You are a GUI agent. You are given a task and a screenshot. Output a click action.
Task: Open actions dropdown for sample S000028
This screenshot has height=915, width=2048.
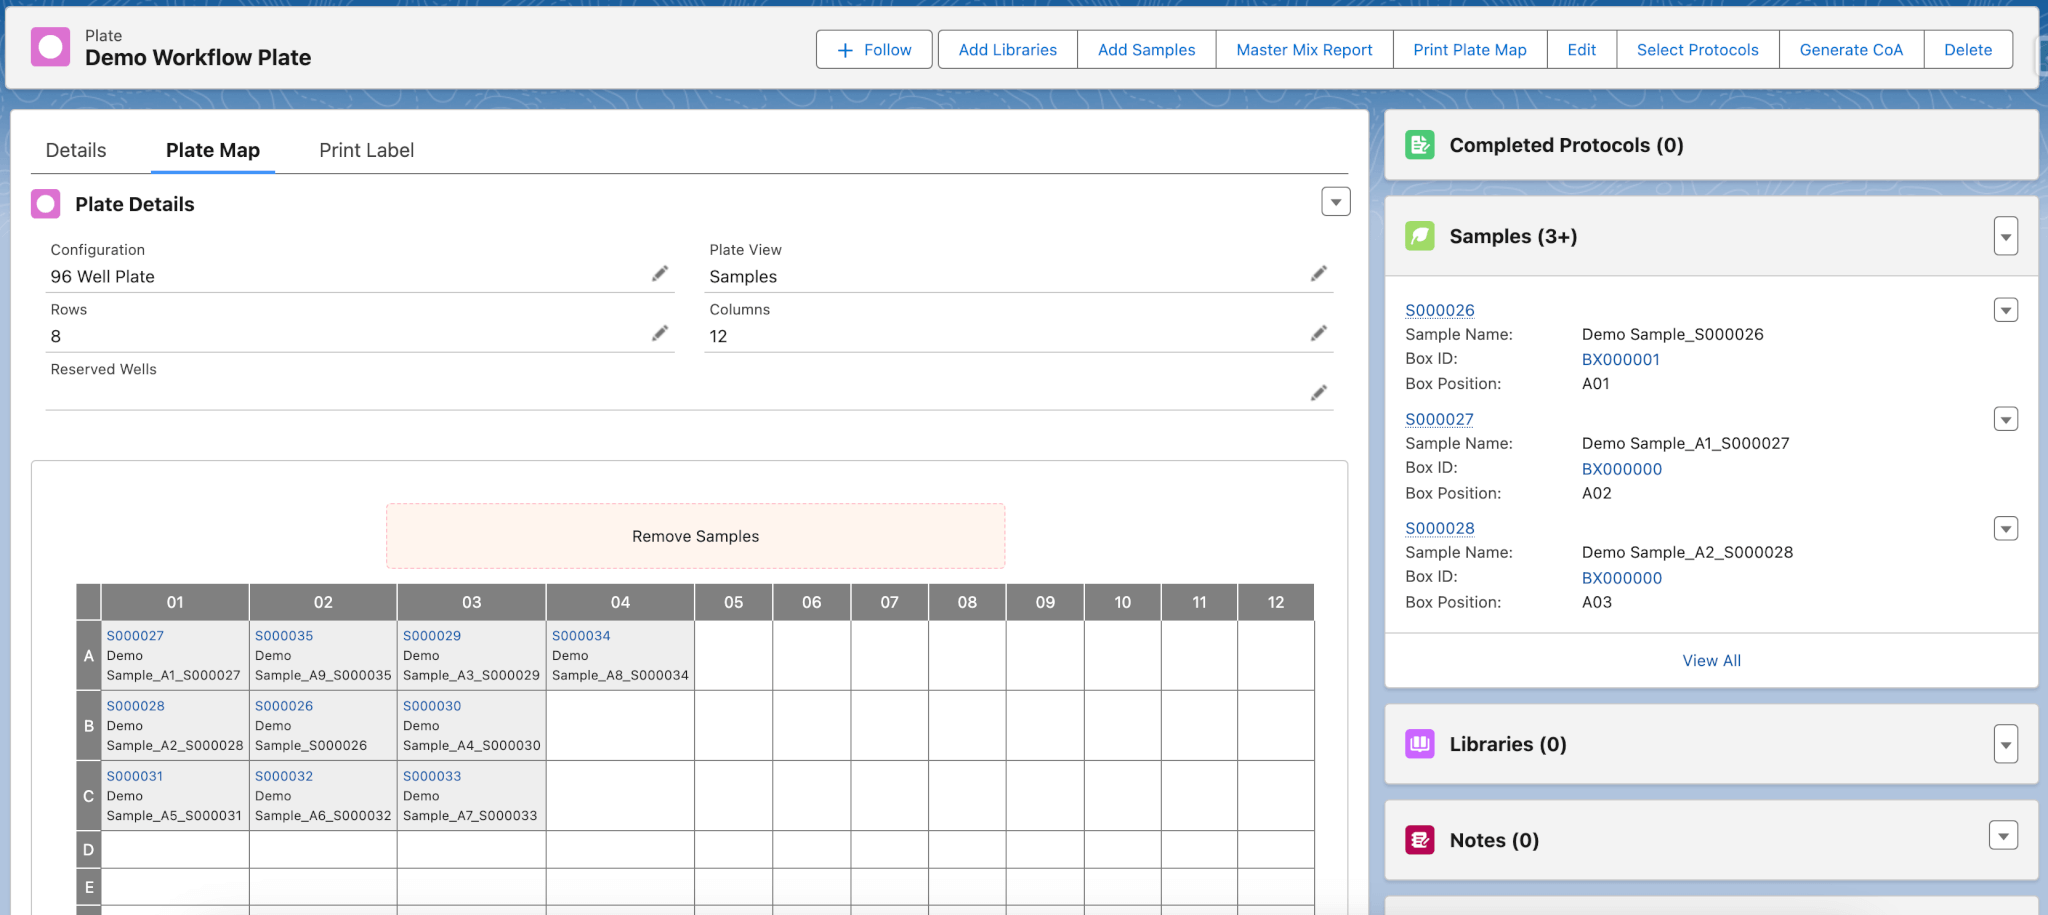pyautogui.click(x=2006, y=528)
